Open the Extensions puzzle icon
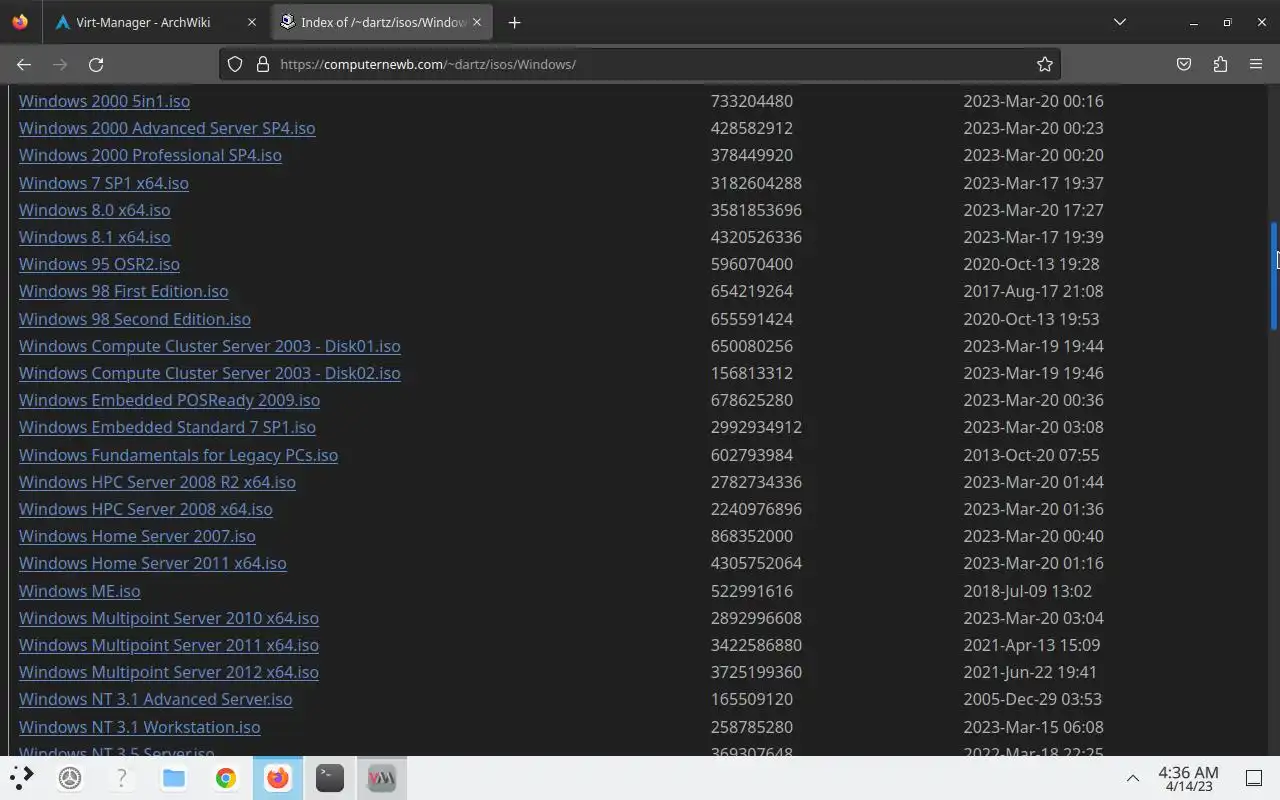 pyautogui.click(x=1220, y=64)
